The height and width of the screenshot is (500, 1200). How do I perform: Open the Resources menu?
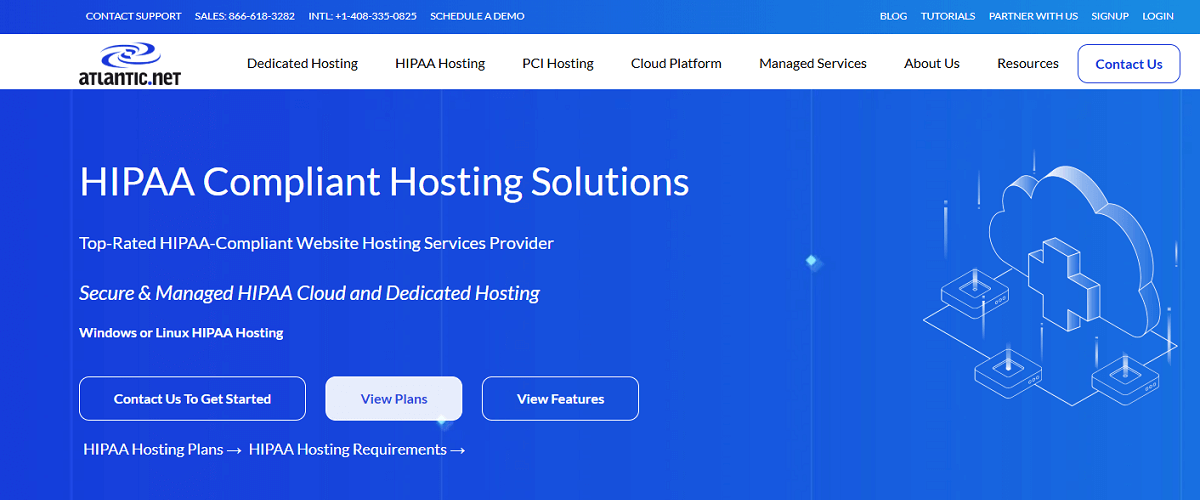tap(1028, 63)
